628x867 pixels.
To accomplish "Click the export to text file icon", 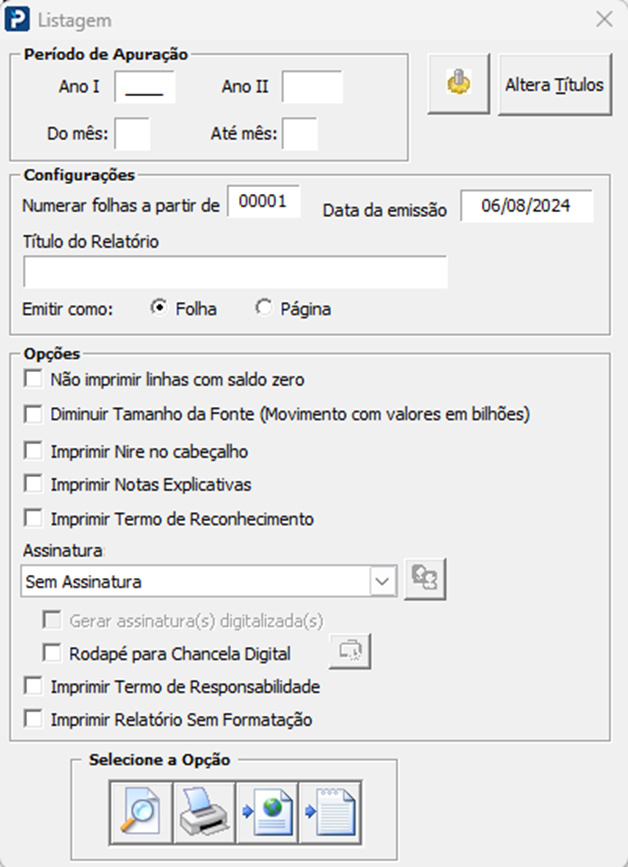I will tap(330, 812).
